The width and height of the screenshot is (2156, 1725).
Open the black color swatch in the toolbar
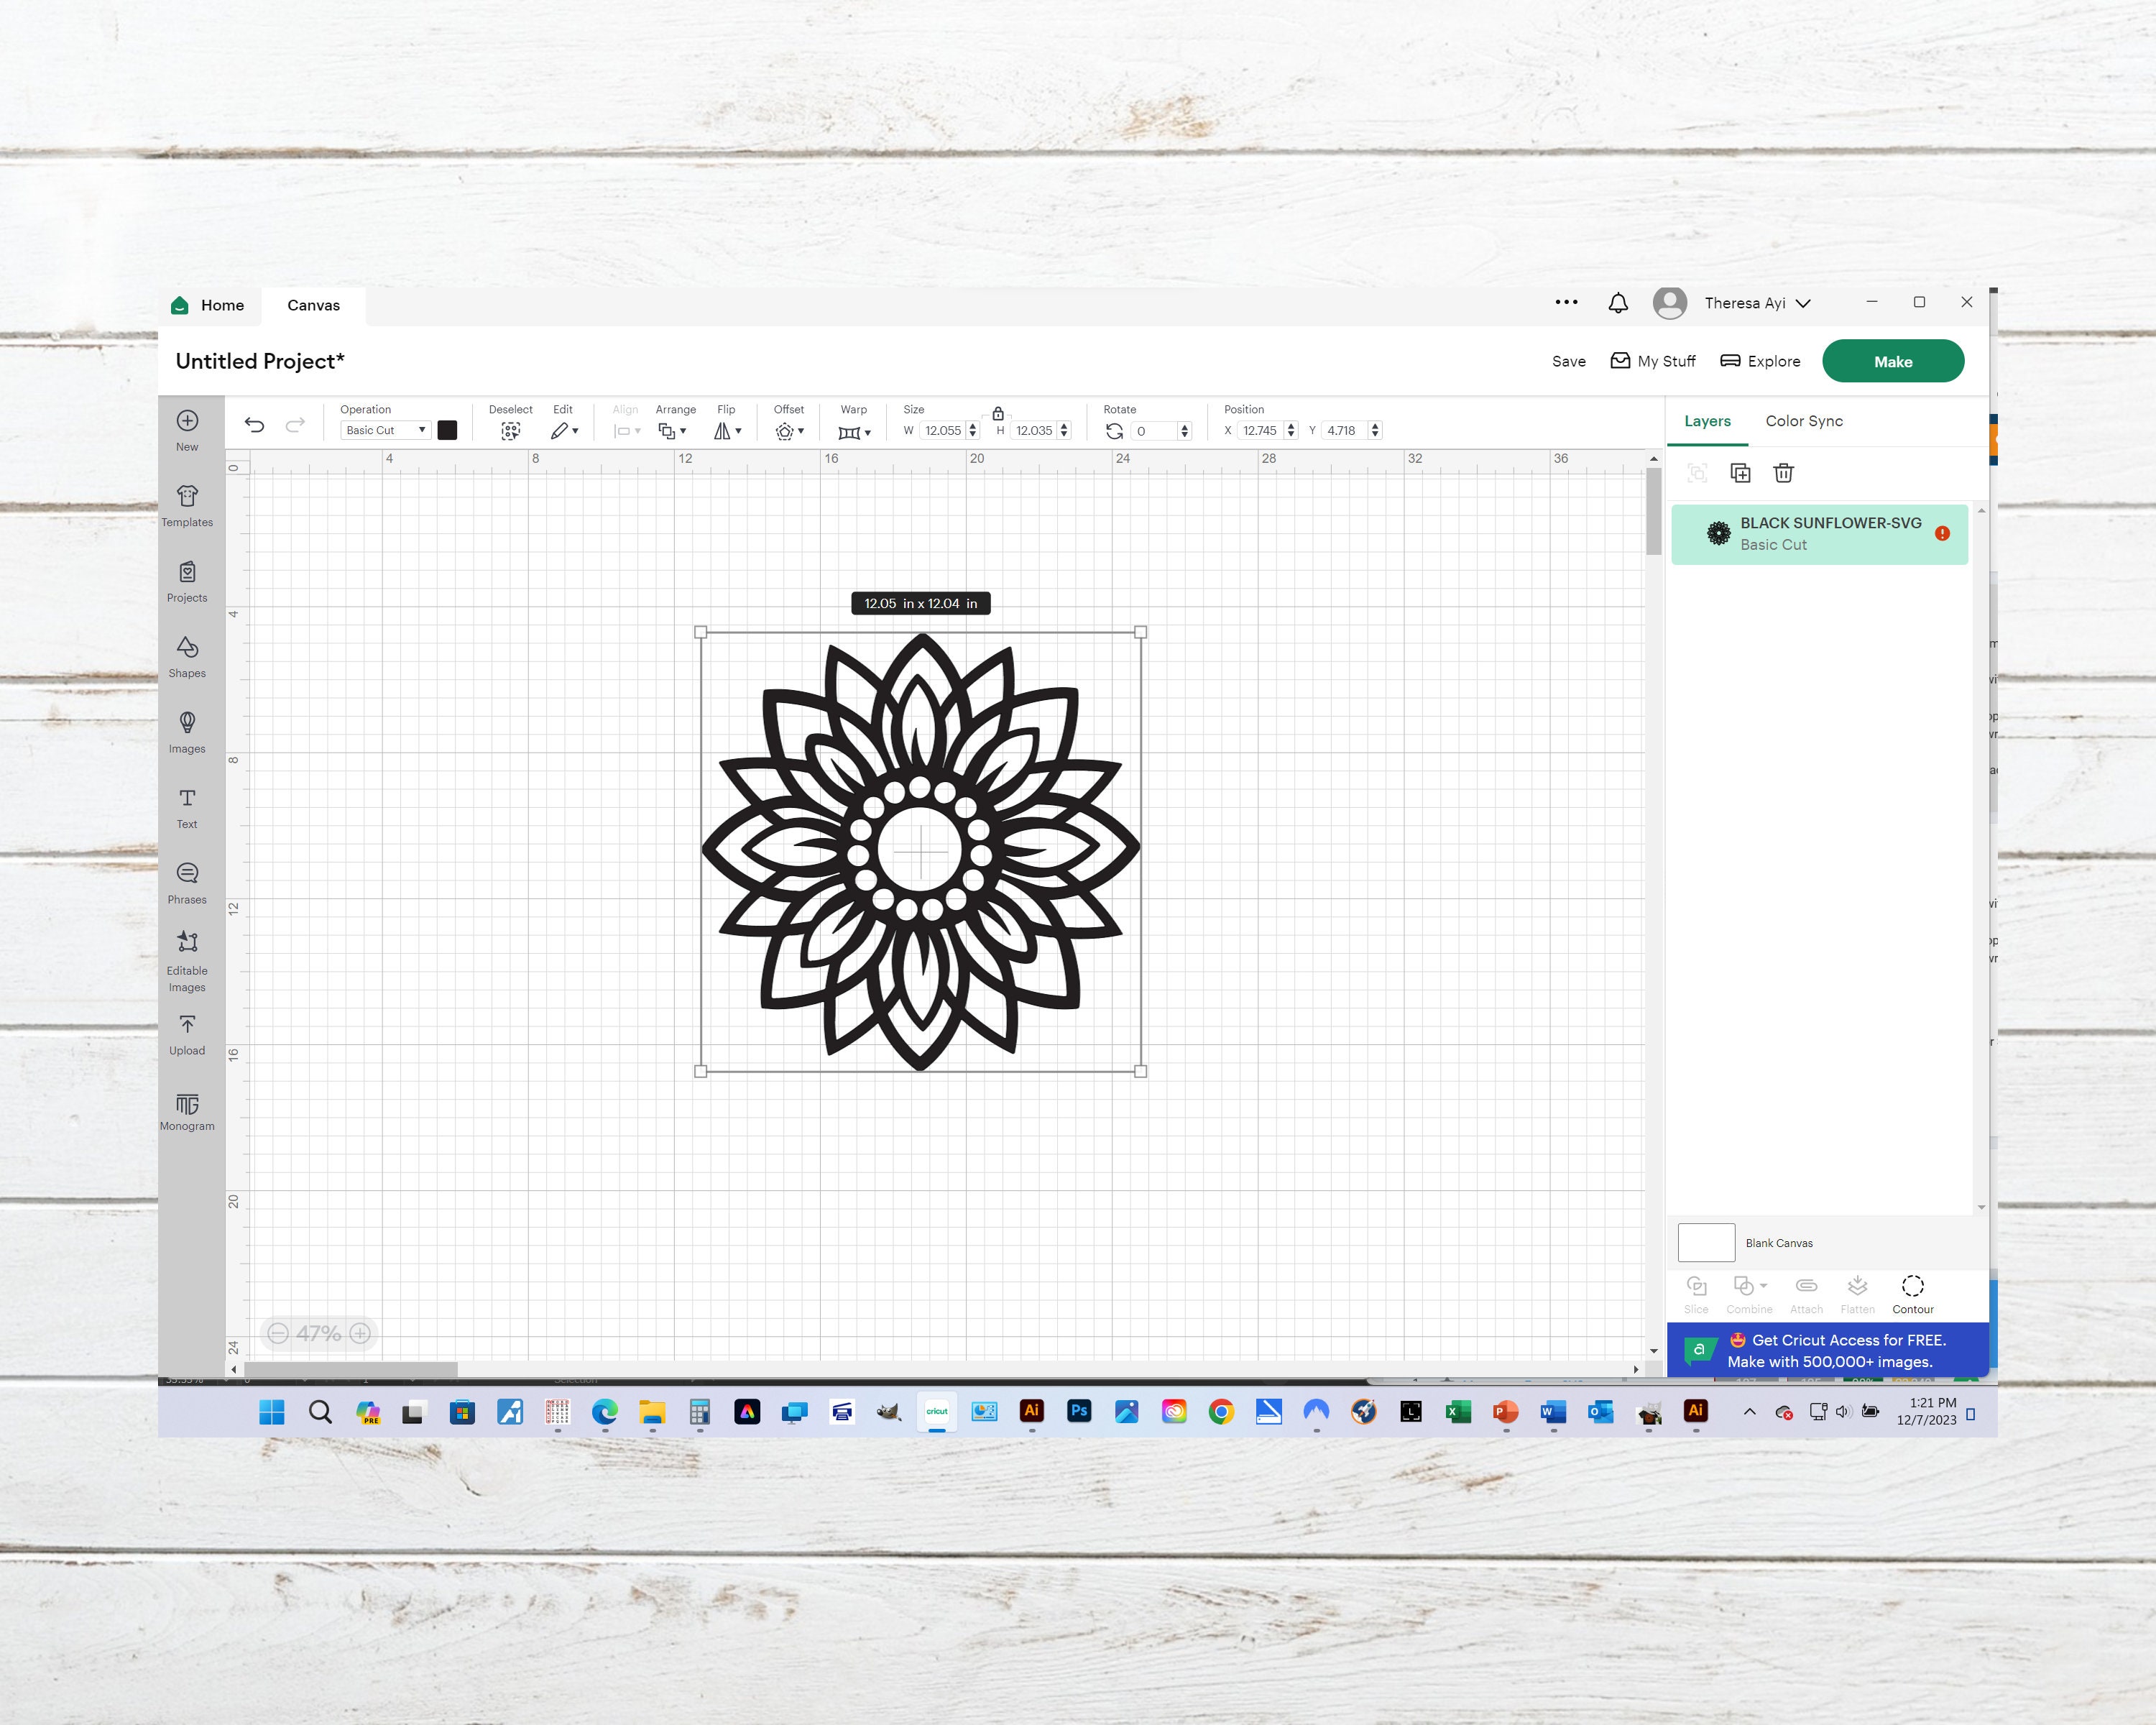(447, 430)
